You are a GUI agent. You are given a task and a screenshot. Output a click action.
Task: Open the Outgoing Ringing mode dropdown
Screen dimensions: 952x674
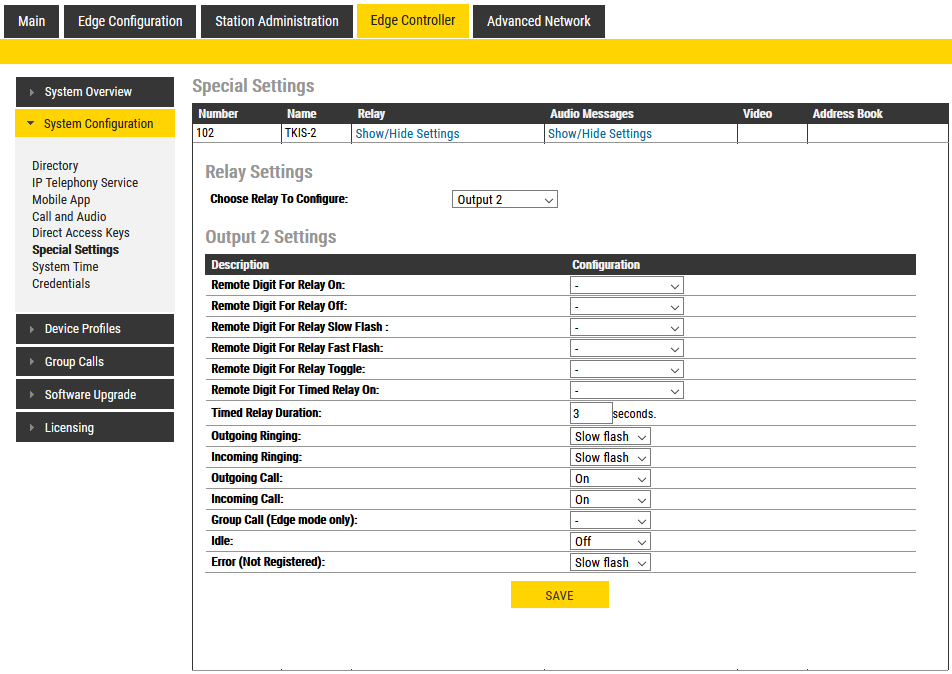[x=610, y=437]
